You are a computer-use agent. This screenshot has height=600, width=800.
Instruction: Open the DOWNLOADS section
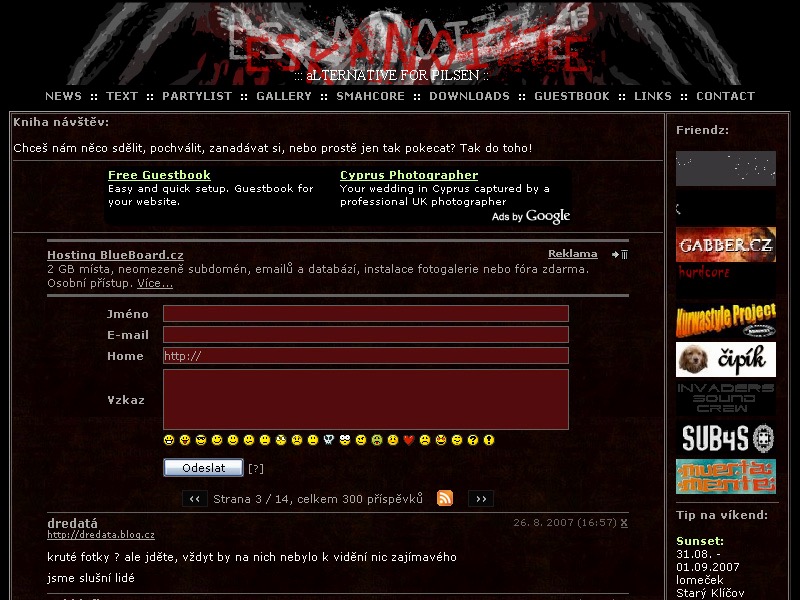point(469,96)
